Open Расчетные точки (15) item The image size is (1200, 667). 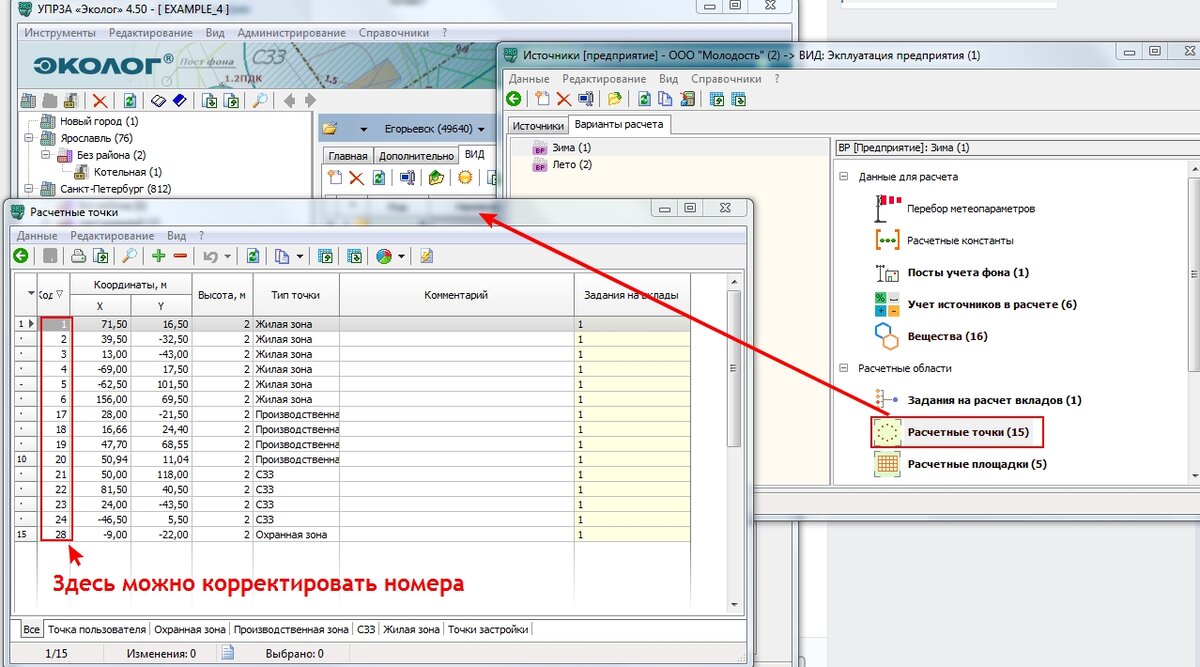tap(958, 432)
